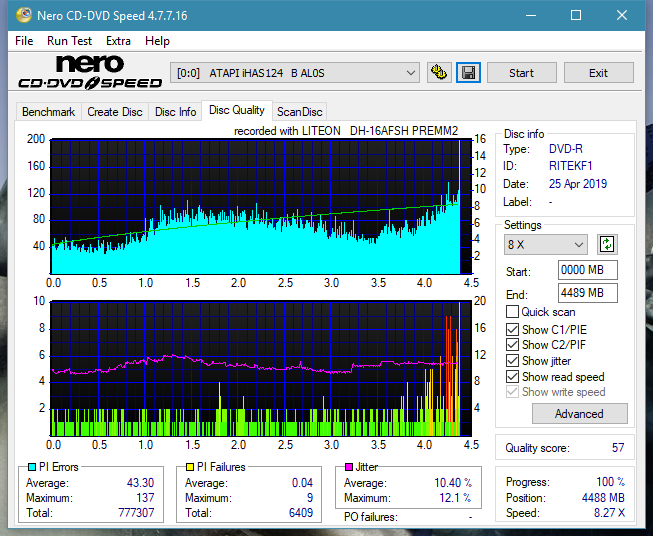This screenshot has width=653, height=536.
Task: Close the Nero CD-DVD Speed window
Action: click(622, 15)
